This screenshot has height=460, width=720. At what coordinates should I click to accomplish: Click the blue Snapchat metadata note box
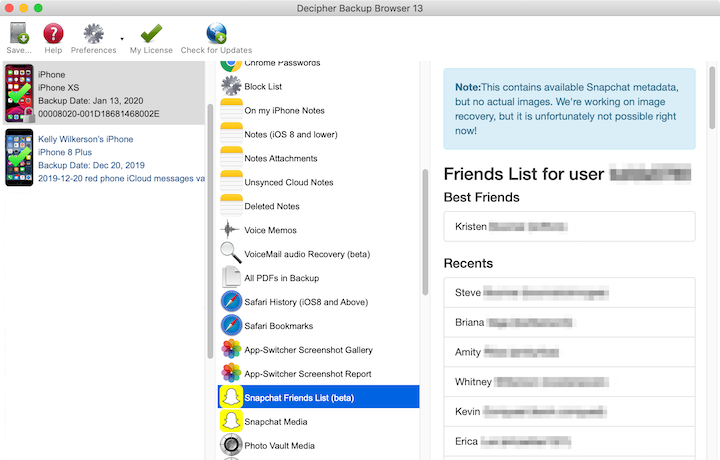(x=569, y=109)
